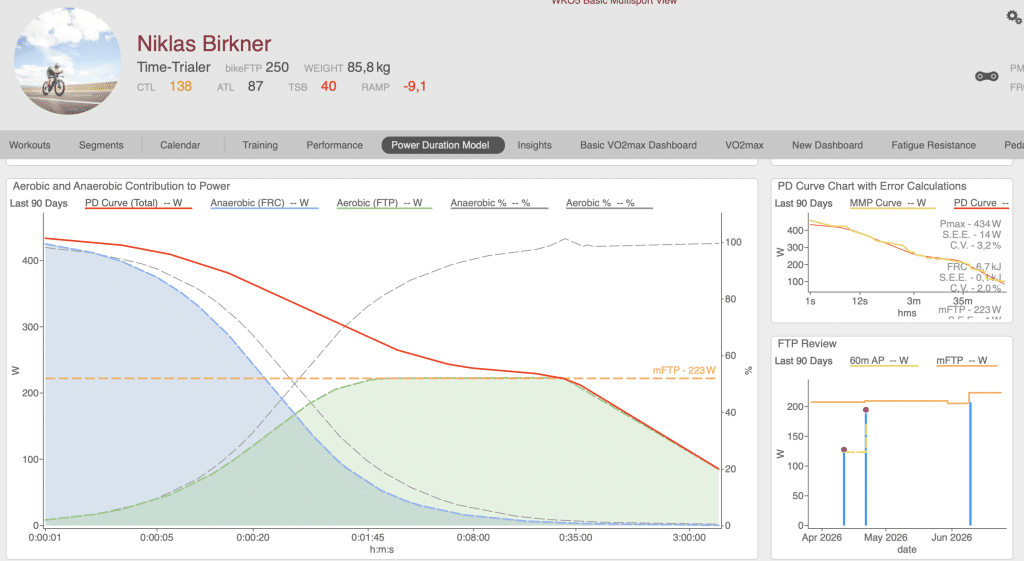Screen dimensions: 1024x561
Task: Click the RAMP value -9,1
Action: coord(415,86)
